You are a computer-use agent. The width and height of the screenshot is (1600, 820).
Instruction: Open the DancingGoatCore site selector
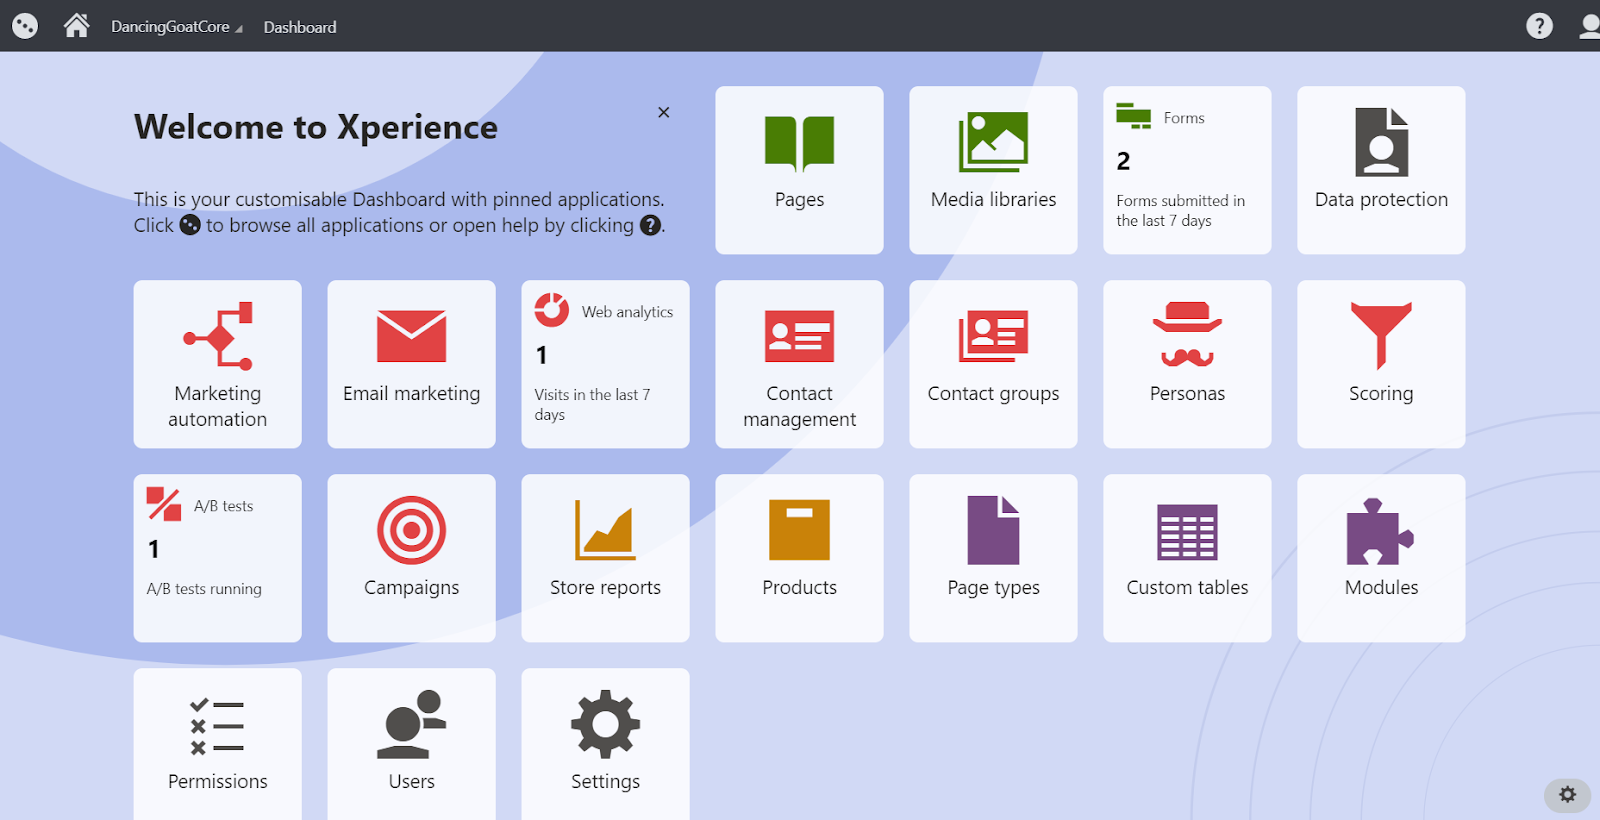[x=176, y=27]
